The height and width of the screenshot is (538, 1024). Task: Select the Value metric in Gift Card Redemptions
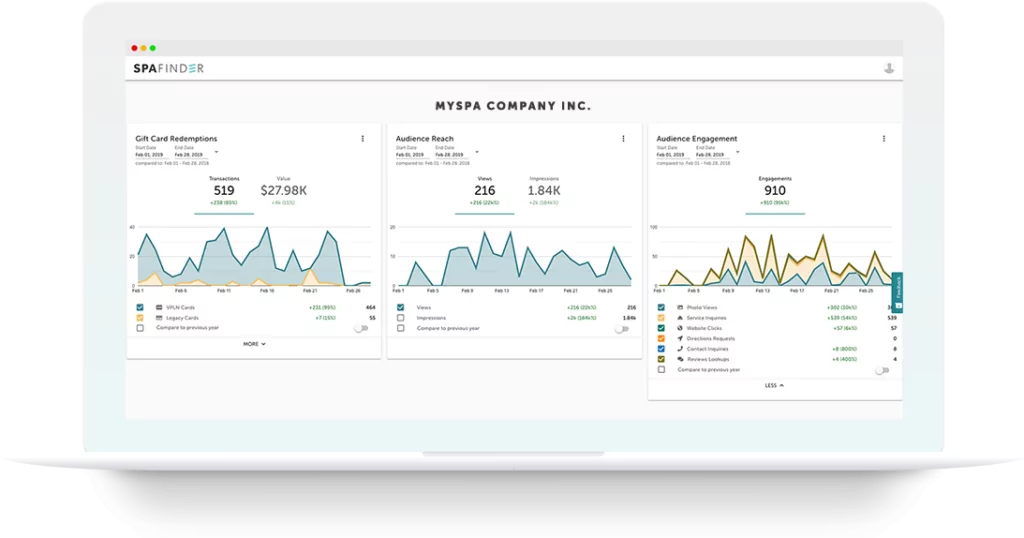tap(285, 190)
